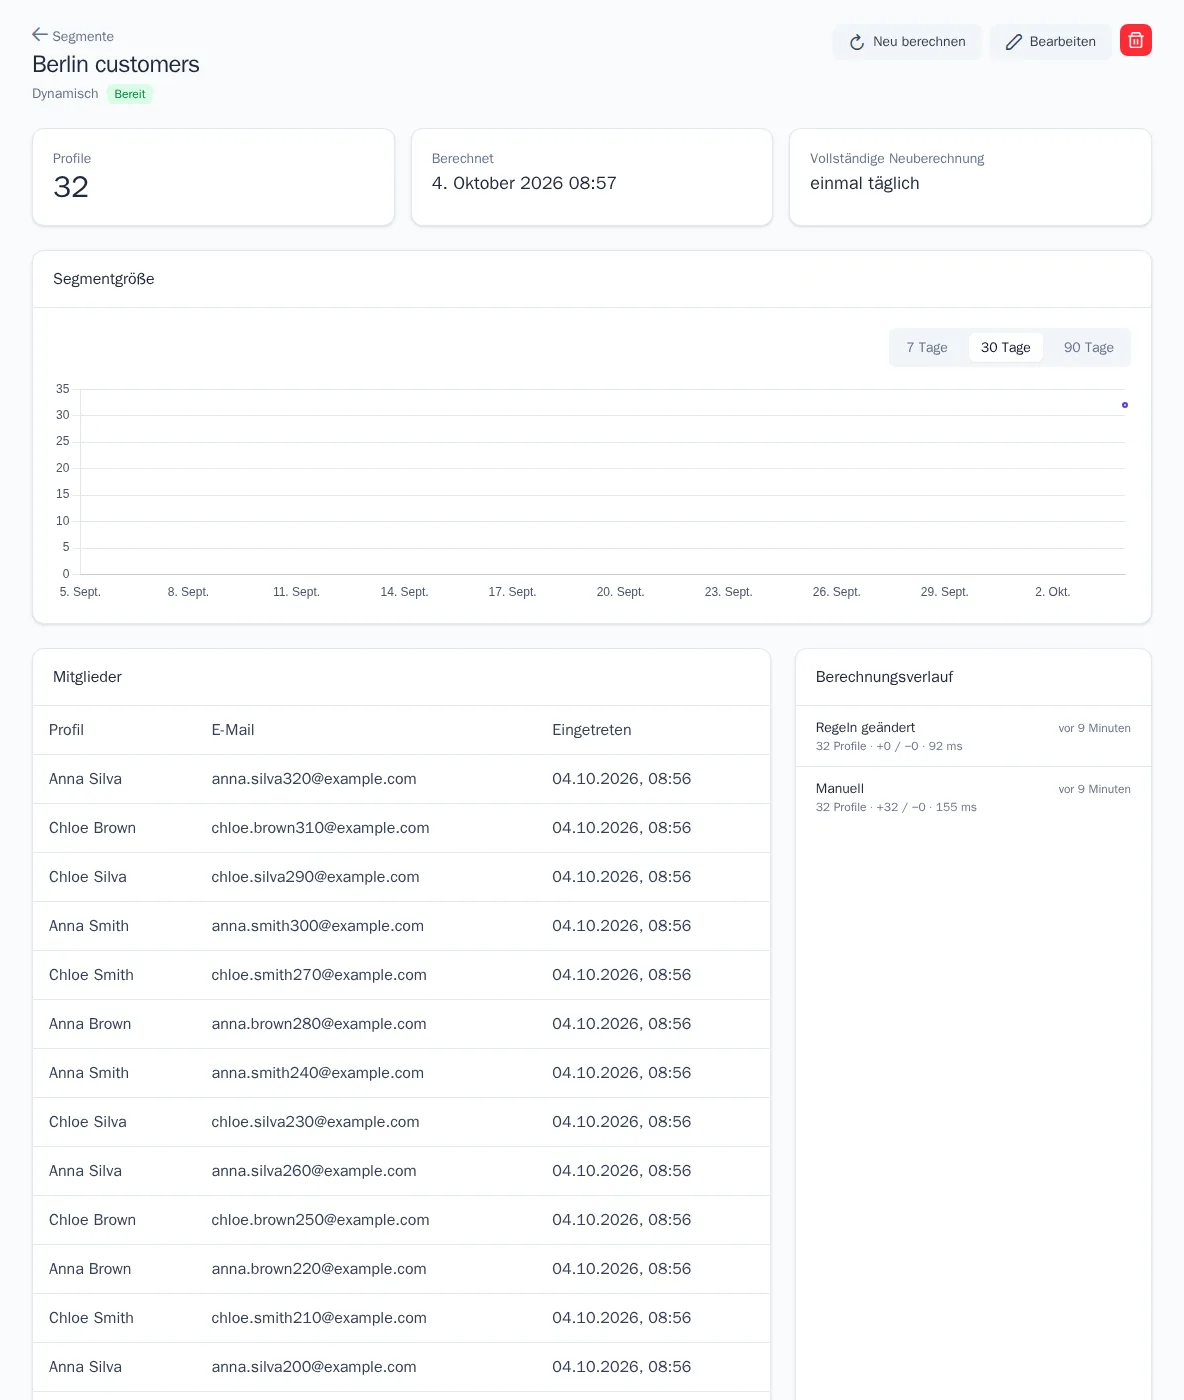Click the refresh icon in Neu berechnen
This screenshot has width=1184, height=1400.
click(x=857, y=42)
